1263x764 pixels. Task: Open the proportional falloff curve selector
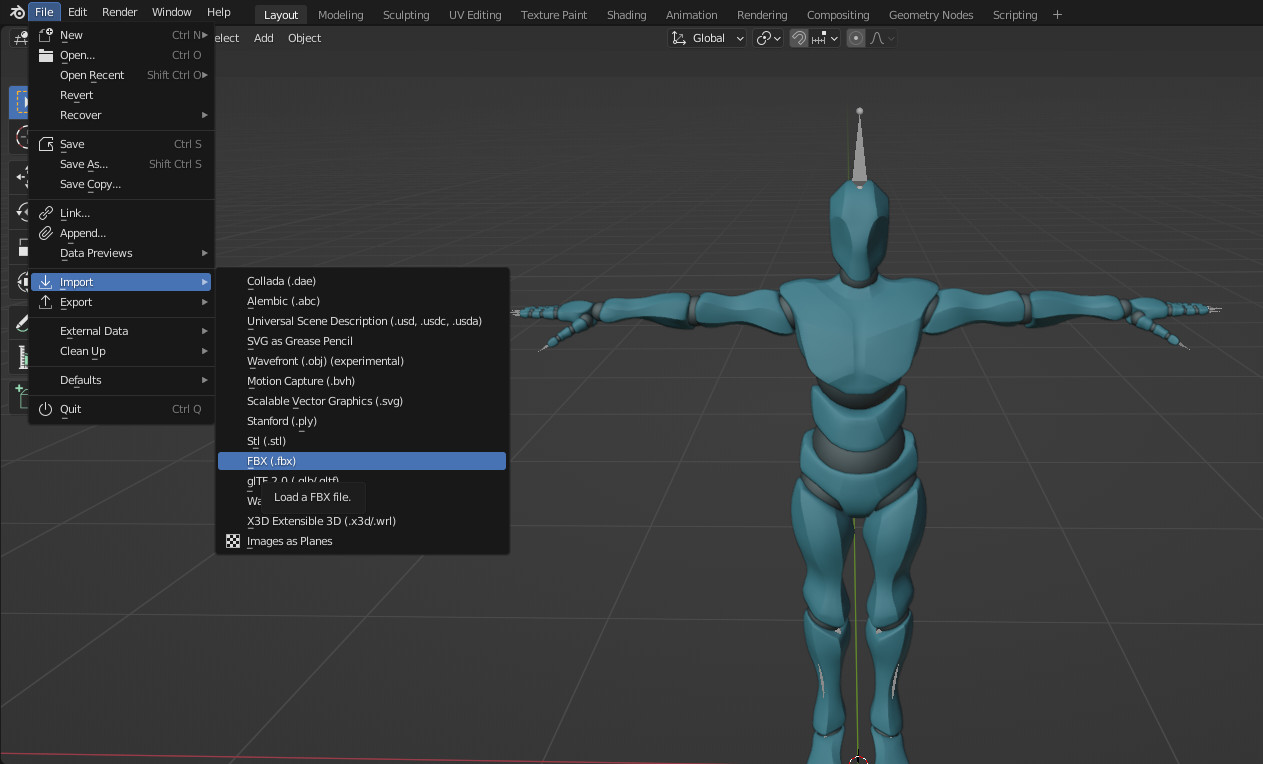(x=876, y=38)
